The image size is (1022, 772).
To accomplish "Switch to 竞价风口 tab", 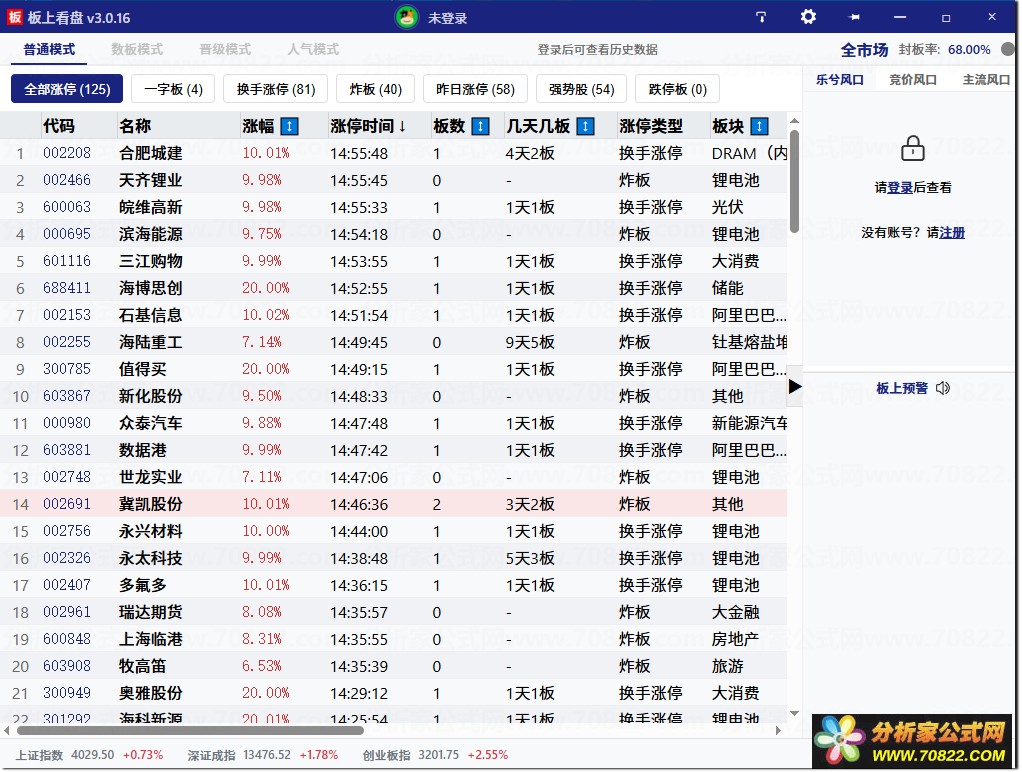I will pyautogui.click(x=913, y=80).
